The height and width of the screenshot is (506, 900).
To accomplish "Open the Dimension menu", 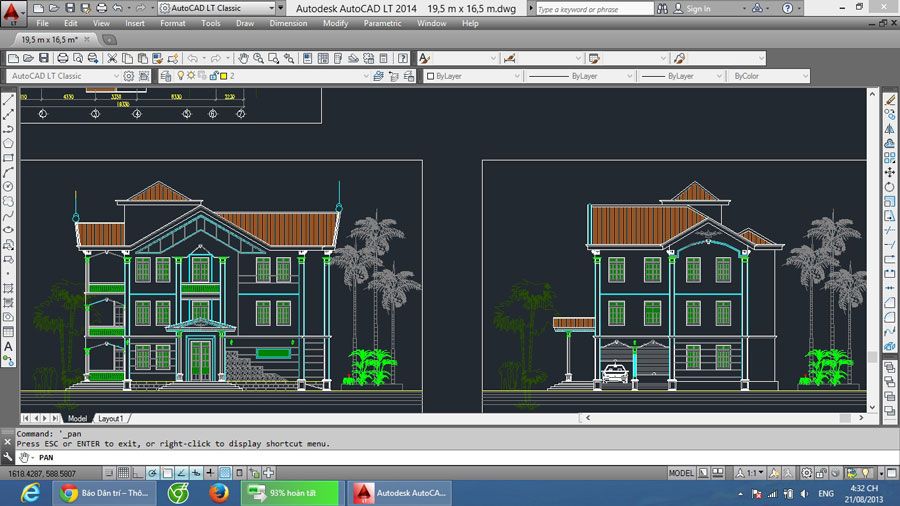I will [x=288, y=23].
